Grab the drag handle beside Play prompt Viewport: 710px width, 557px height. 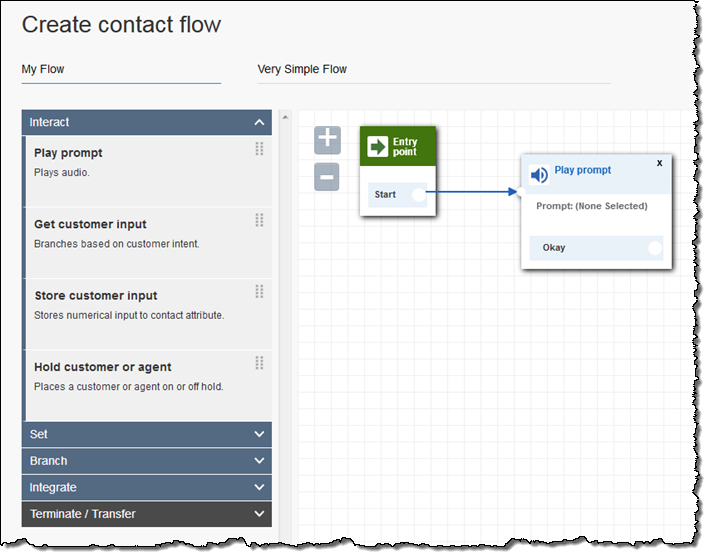(259, 149)
